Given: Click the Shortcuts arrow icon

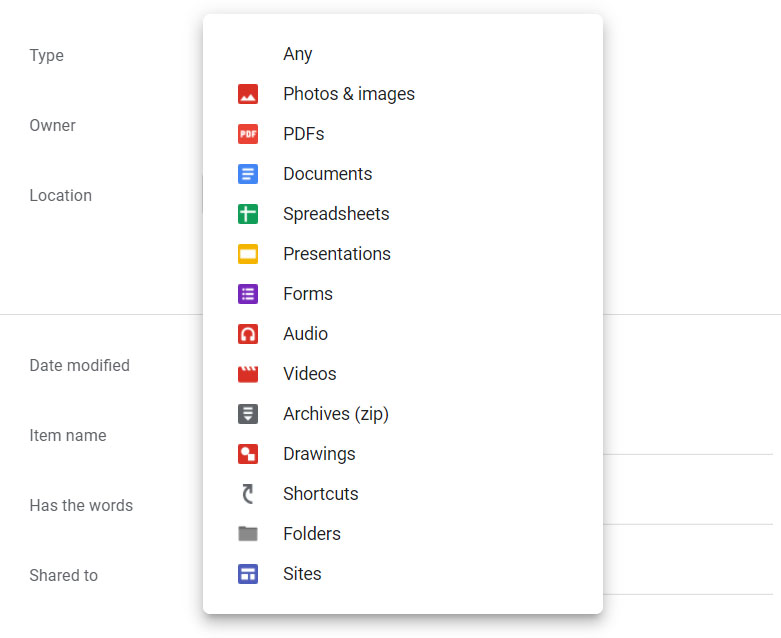Looking at the screenshot, I should tap(248, 494).
